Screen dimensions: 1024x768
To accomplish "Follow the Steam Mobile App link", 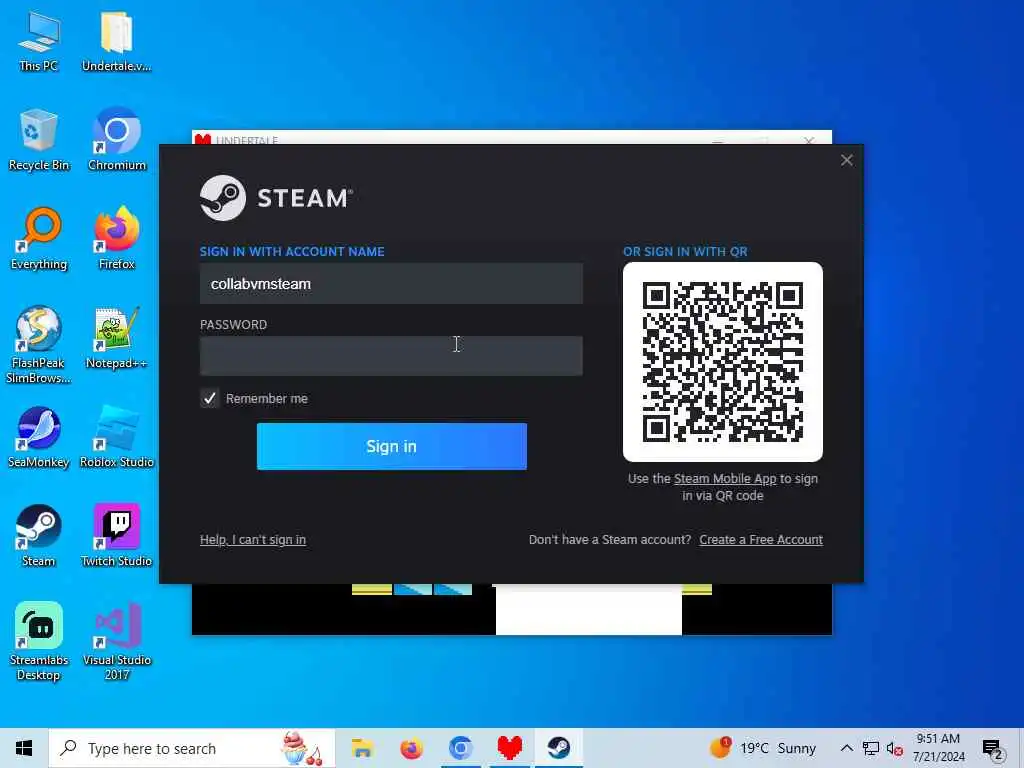I will point(725,479).
